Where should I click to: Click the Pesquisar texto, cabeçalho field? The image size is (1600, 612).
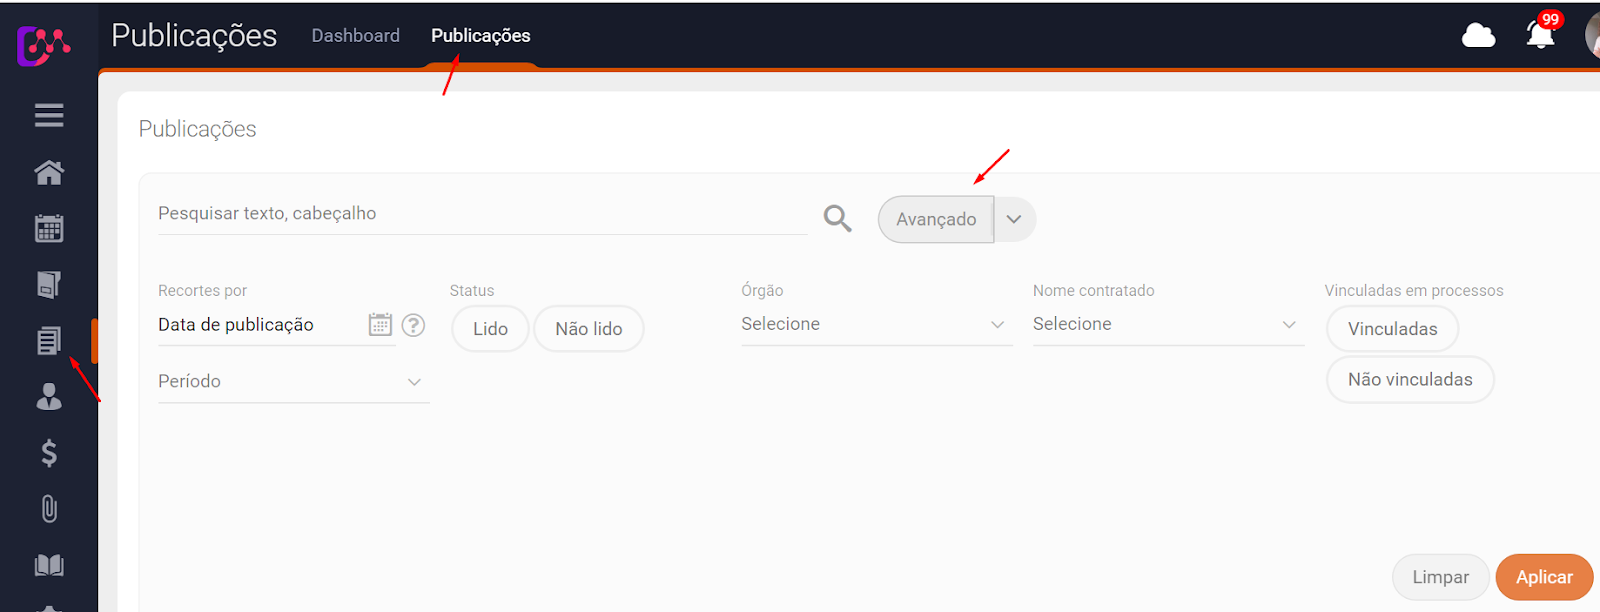480,214
